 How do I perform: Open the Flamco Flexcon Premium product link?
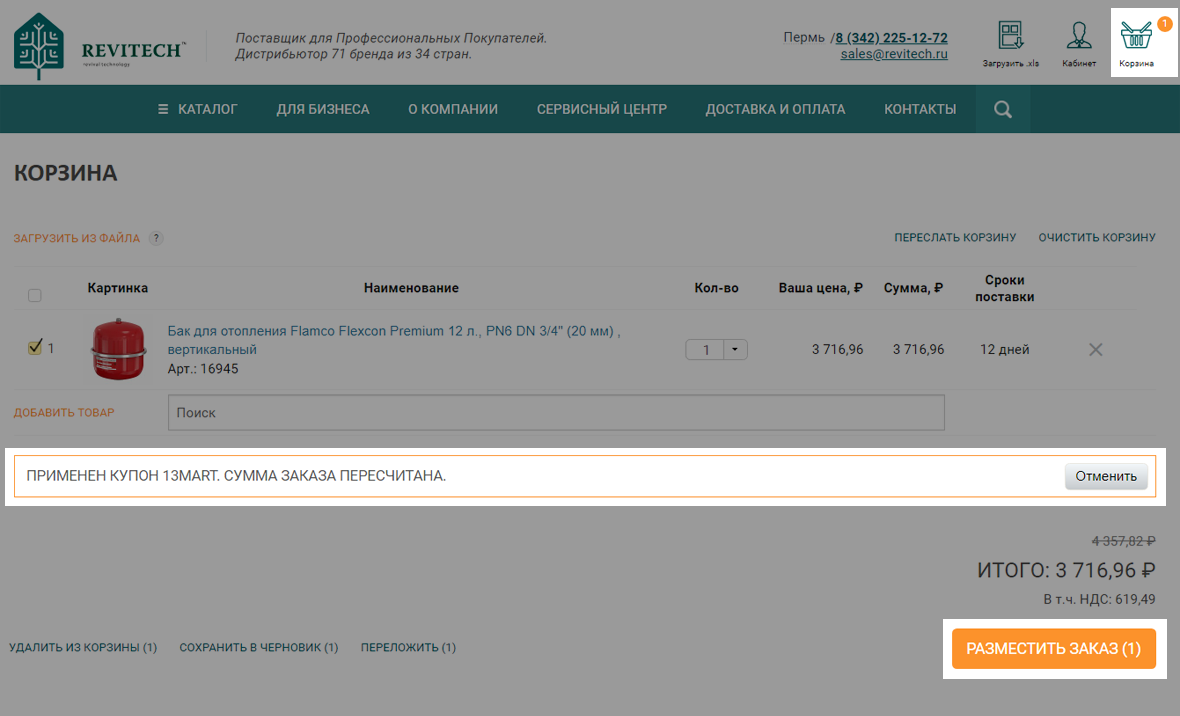pyautogui.click(x=394, y=340)
